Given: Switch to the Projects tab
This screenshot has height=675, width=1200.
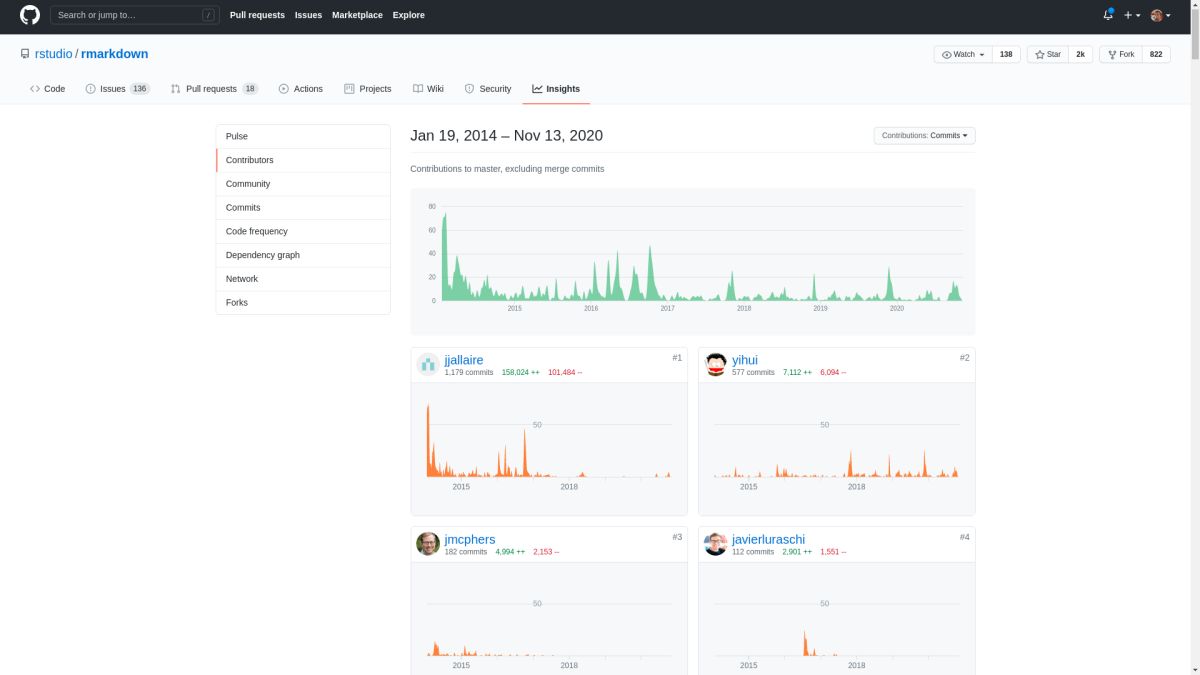Looking at the screenshot, I should [367, 89].
